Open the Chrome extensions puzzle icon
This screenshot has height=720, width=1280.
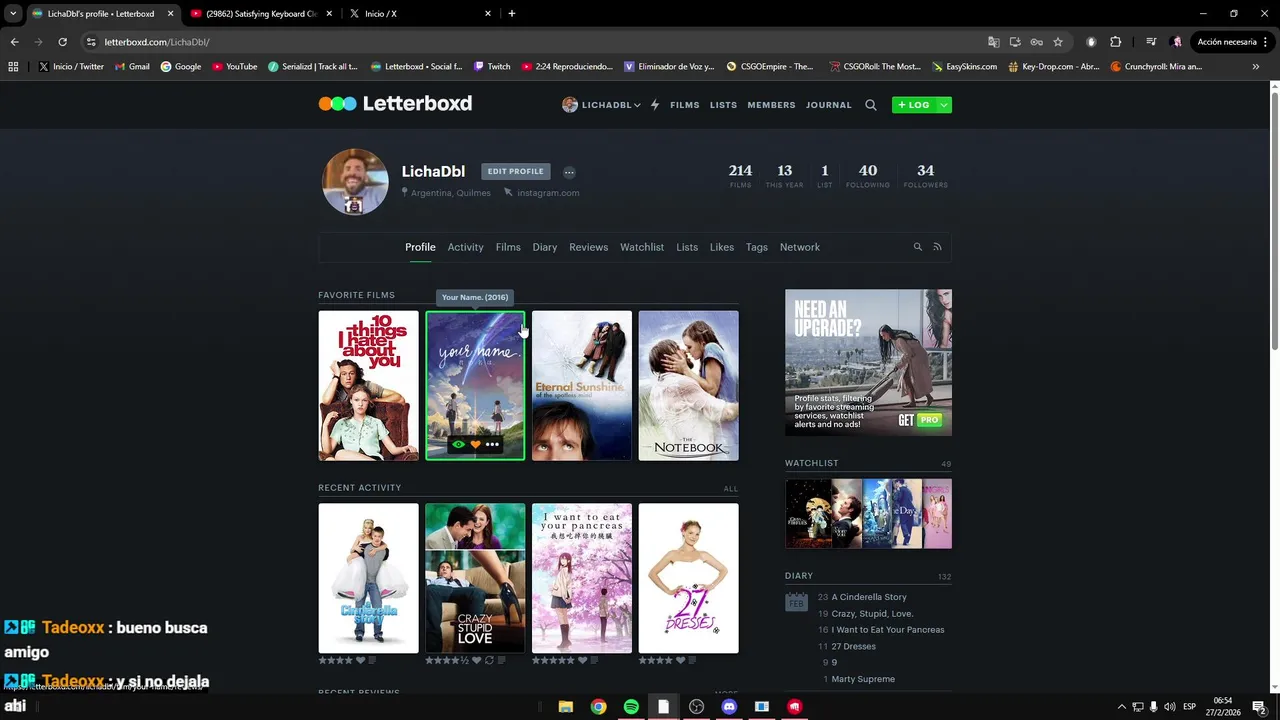pyautogui.click(x=1116, y=42)
